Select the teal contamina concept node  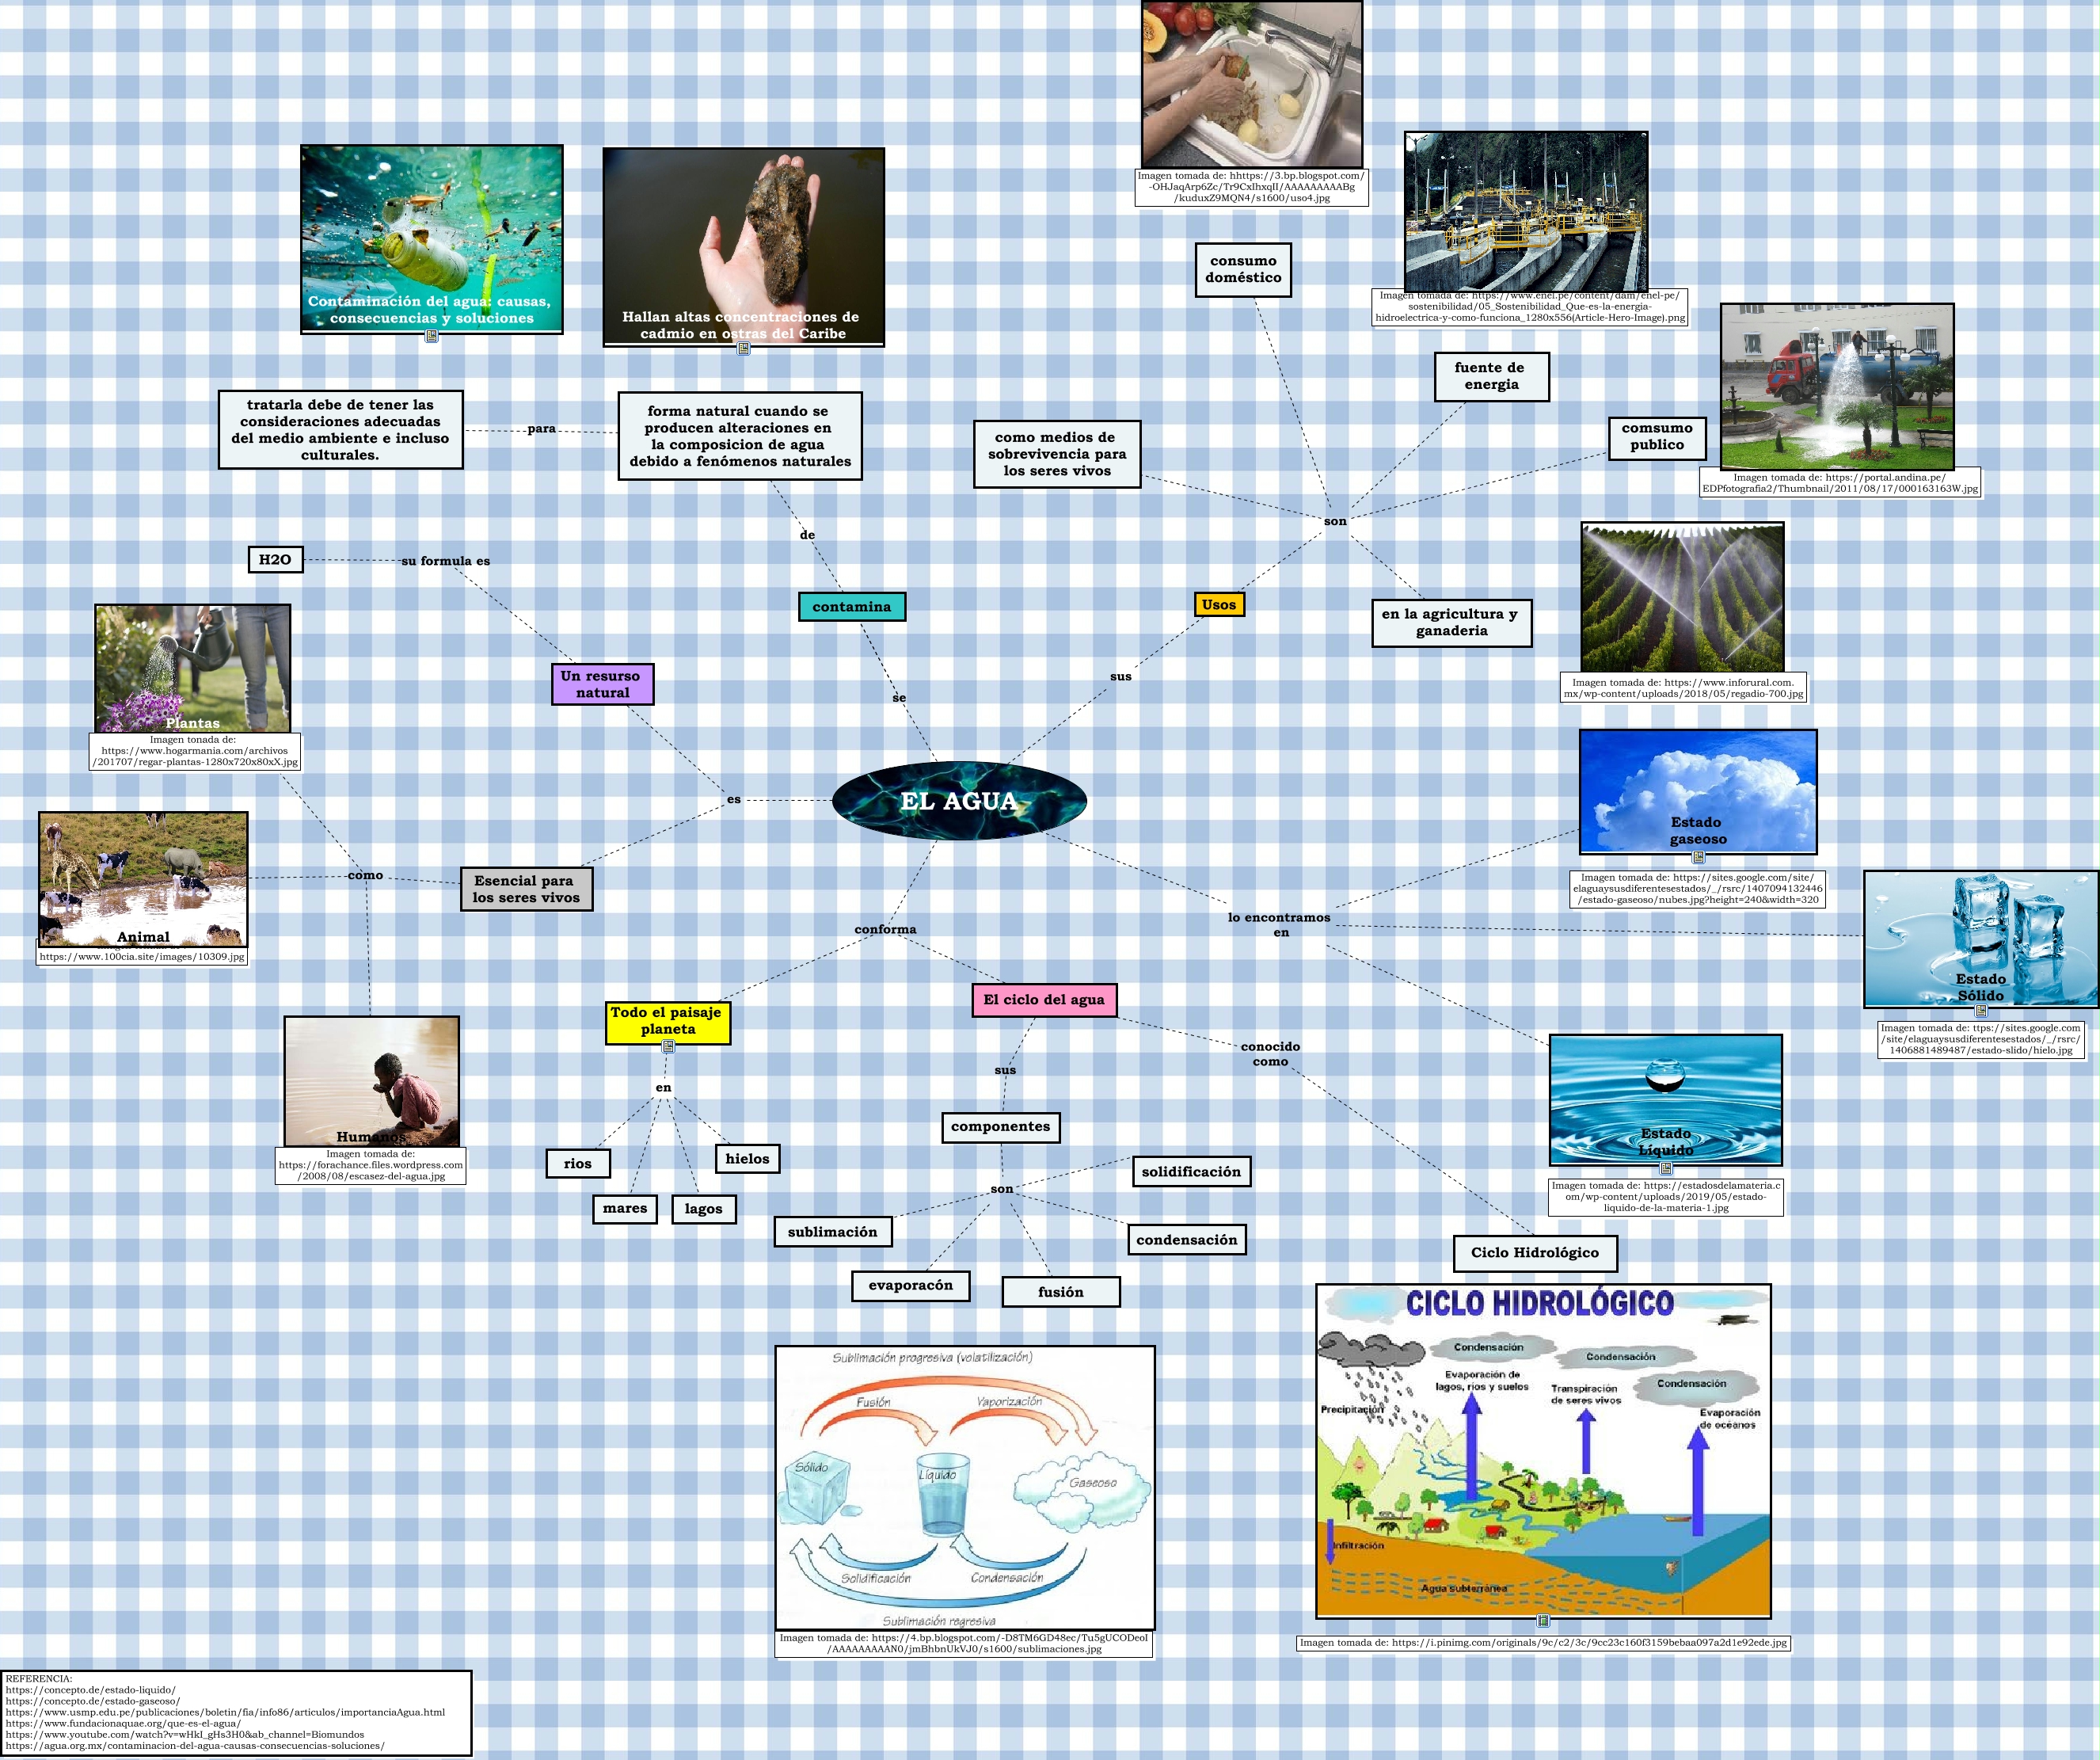coord(851,607)
